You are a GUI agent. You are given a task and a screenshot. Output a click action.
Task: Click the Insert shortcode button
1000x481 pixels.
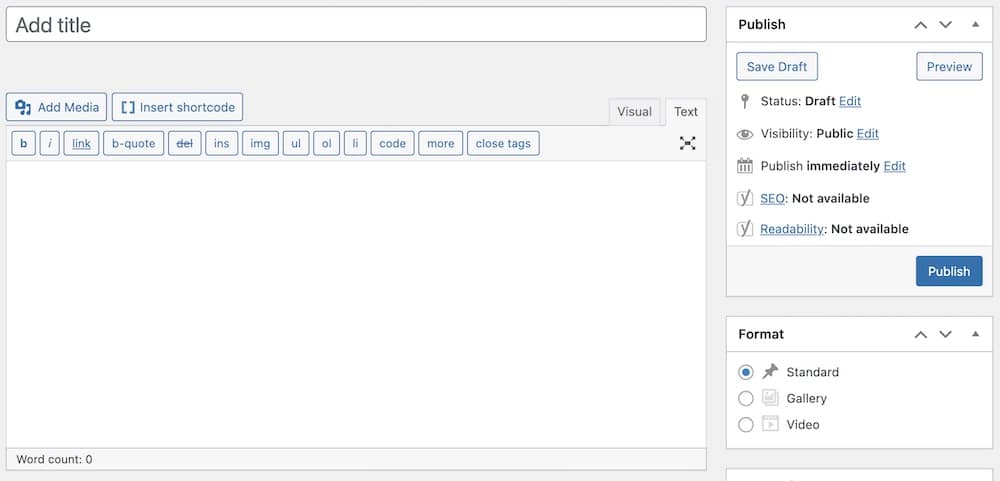click(x=177, y=107)
